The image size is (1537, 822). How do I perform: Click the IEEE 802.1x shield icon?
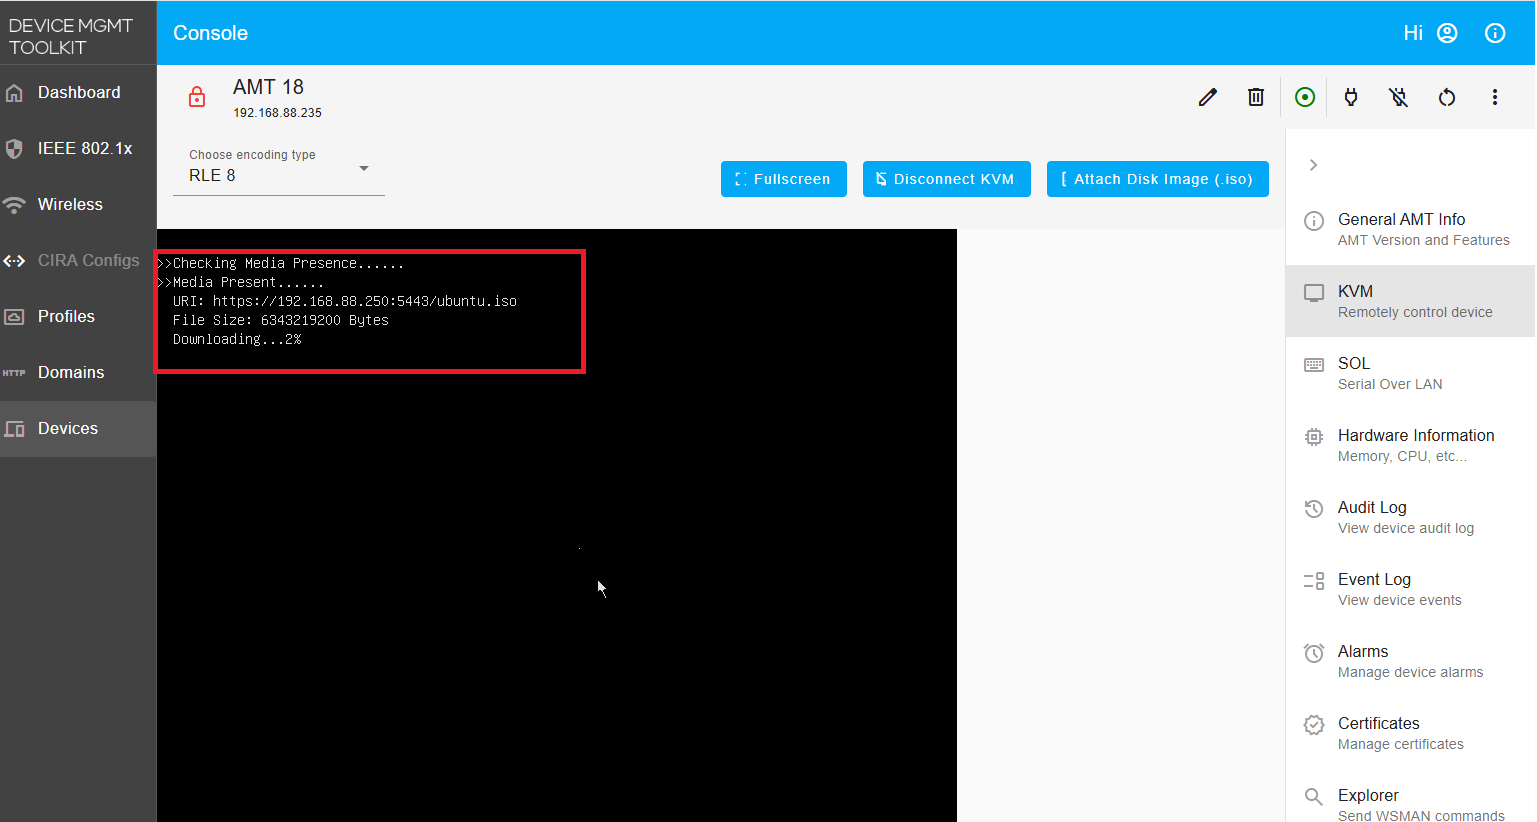point(14,149)
